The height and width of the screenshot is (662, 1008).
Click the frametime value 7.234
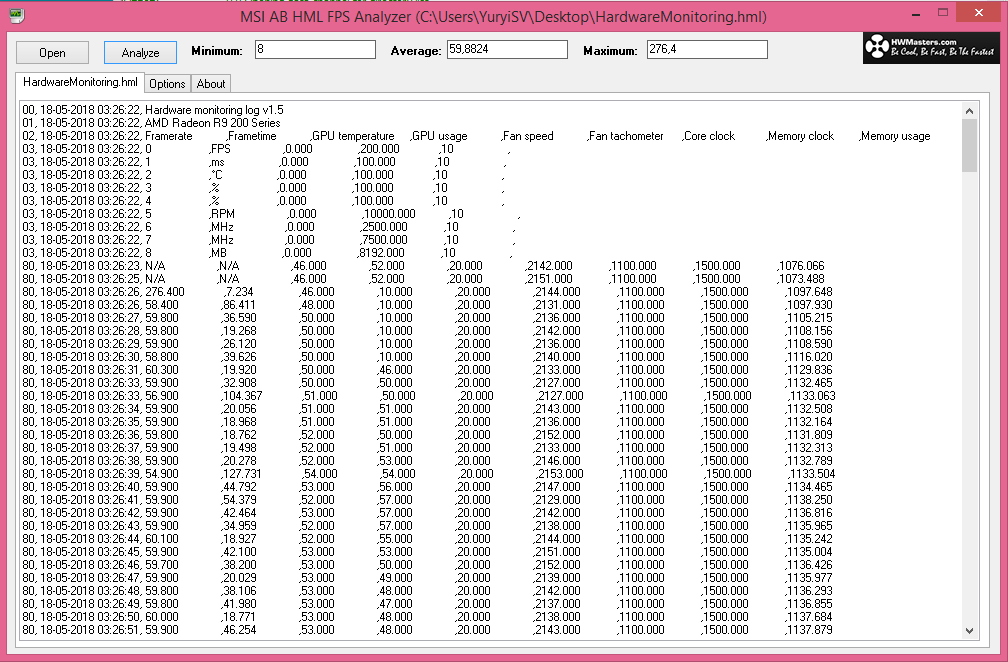[x=239, y=292]
